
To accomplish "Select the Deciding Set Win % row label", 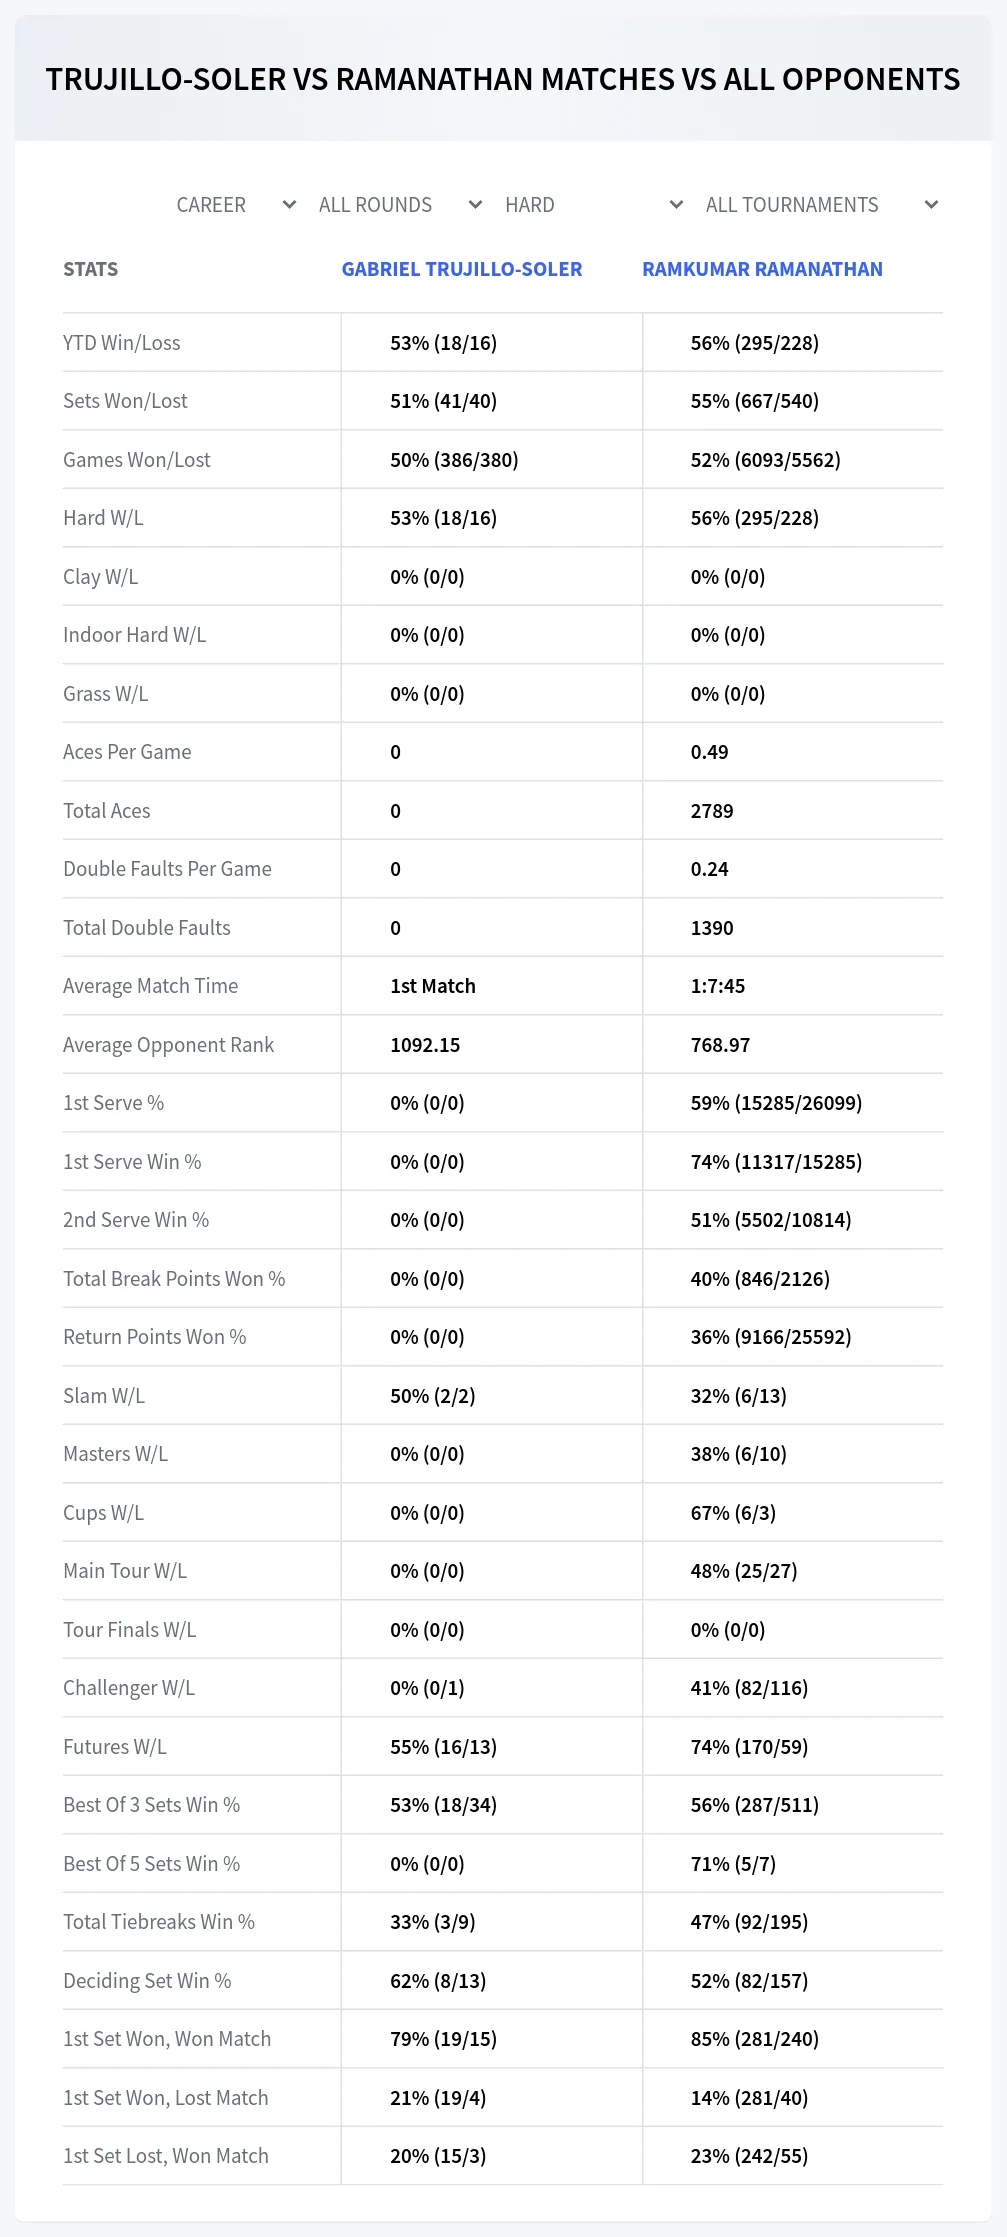I will 147,1981.
